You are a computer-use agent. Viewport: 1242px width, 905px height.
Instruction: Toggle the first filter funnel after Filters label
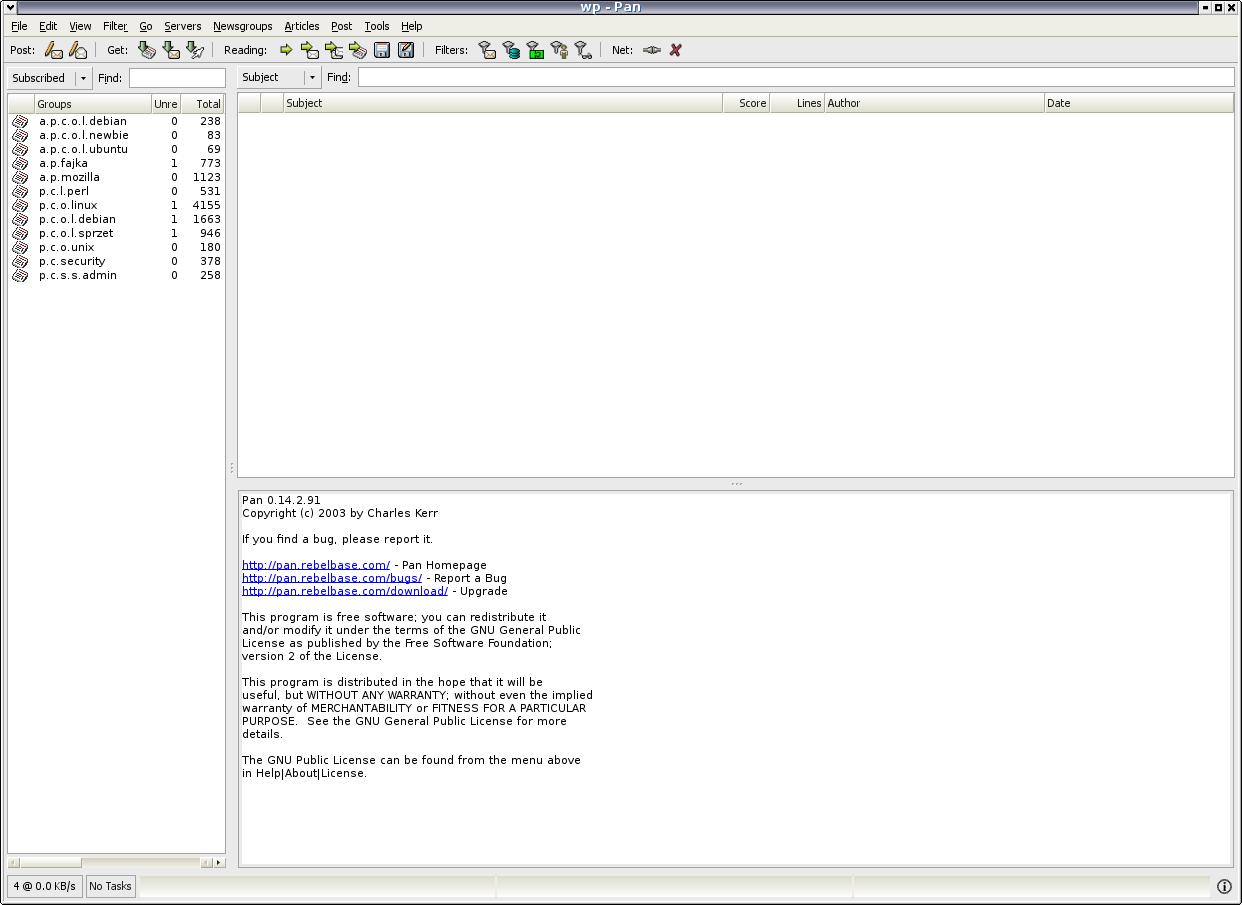coord(487,50)
